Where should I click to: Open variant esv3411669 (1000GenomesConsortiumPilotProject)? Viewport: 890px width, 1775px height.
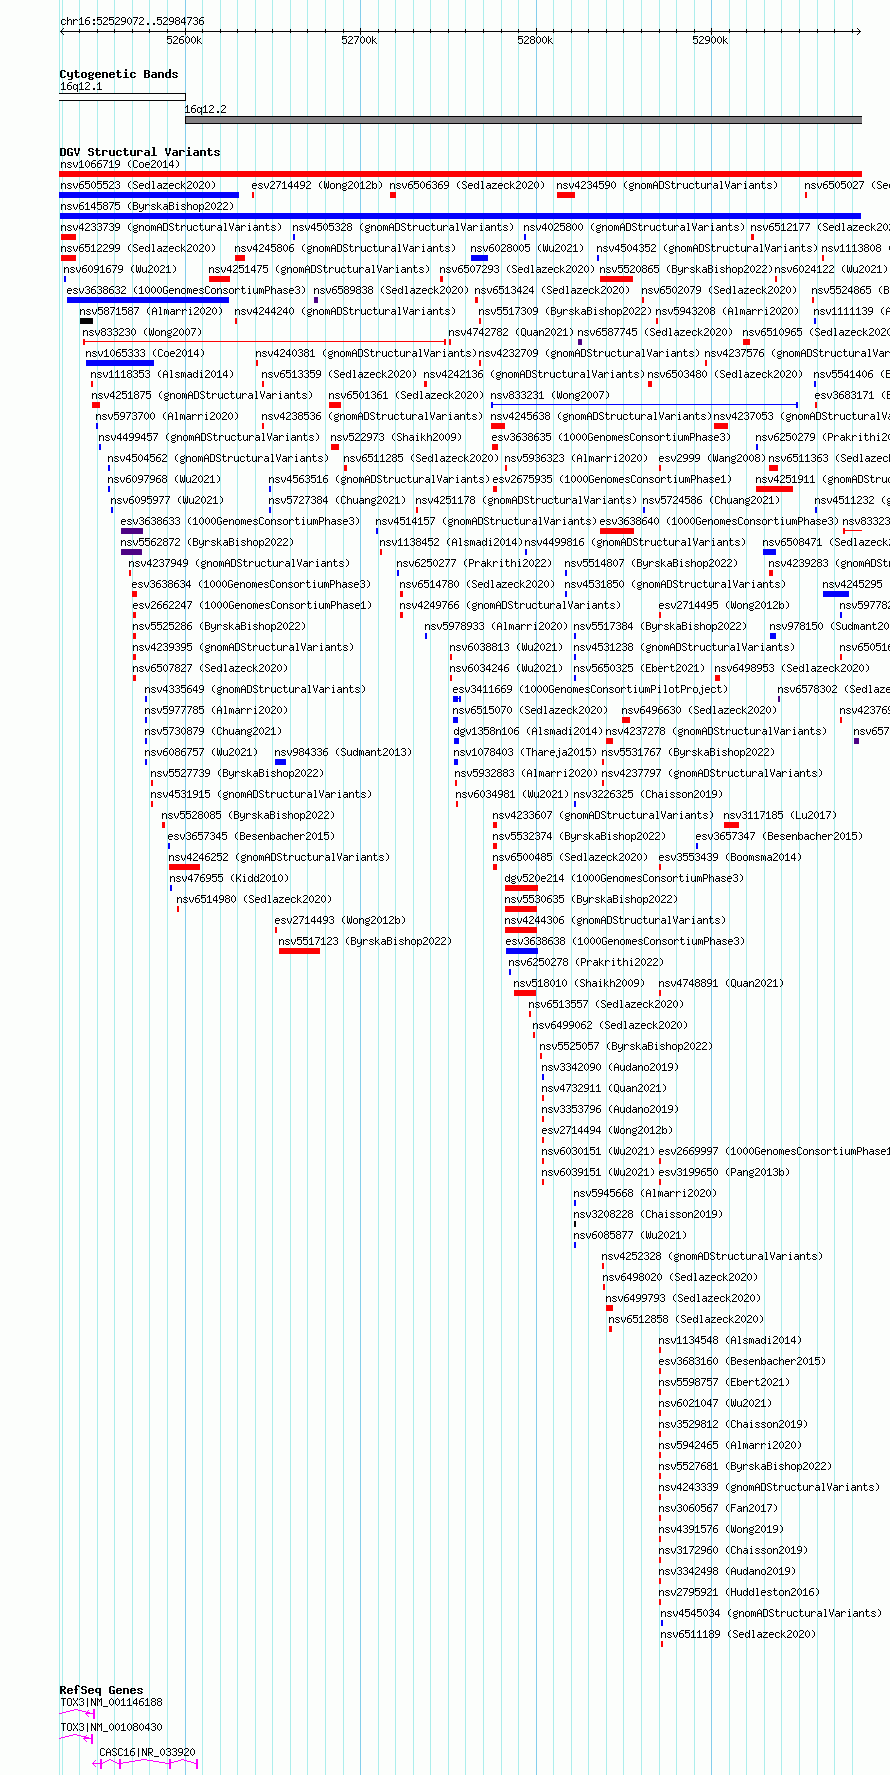tap(590, 689)
